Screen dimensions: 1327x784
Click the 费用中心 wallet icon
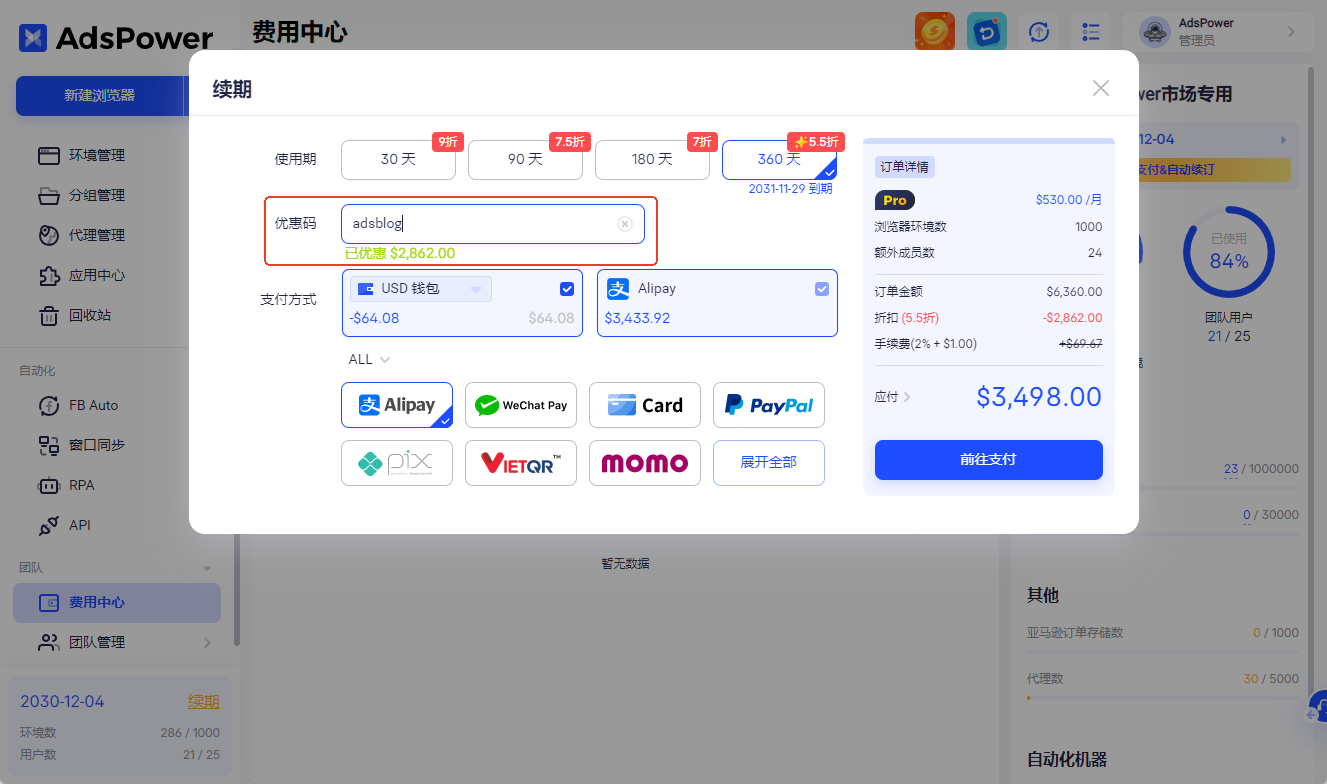(x=48, y=603)
